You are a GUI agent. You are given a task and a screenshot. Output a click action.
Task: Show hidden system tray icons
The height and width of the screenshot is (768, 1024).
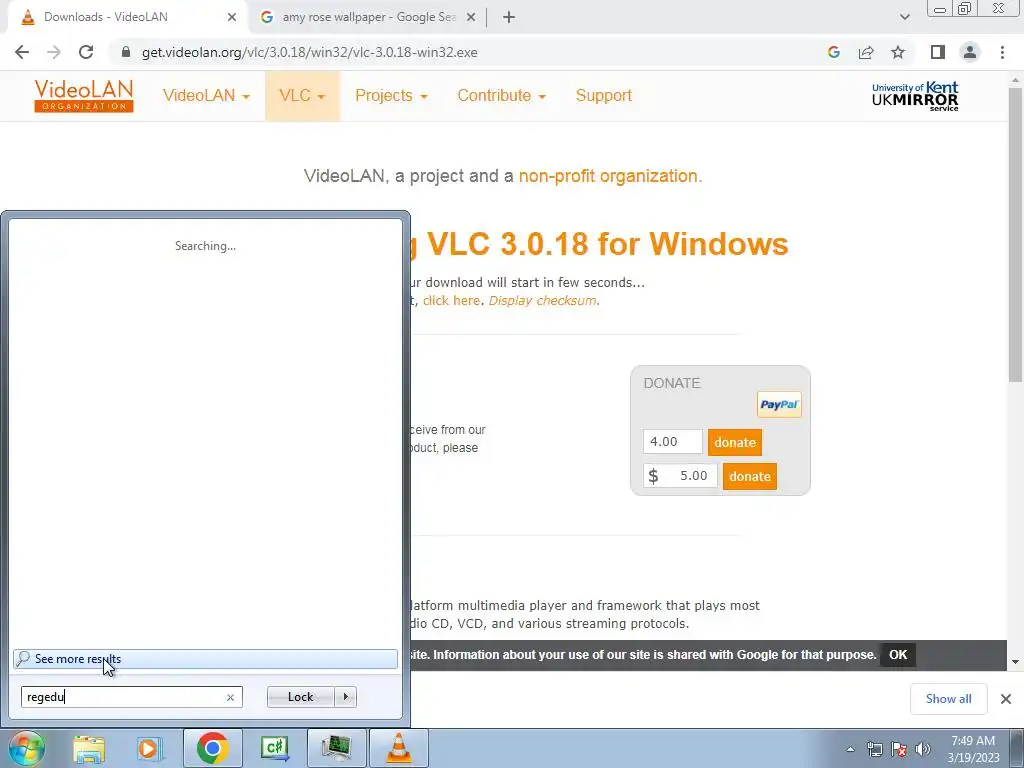pyautogui.click(x=850, y=749)
